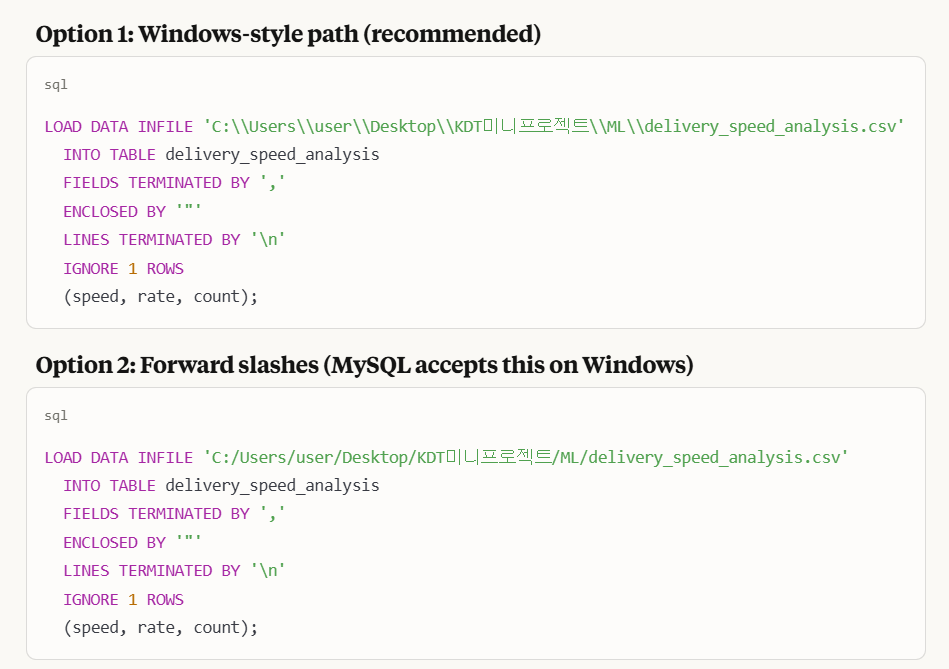Click IGNORE 1 ROWS in Option 2 block
This screenshot has height=669, width=949.
pos(123,600)
